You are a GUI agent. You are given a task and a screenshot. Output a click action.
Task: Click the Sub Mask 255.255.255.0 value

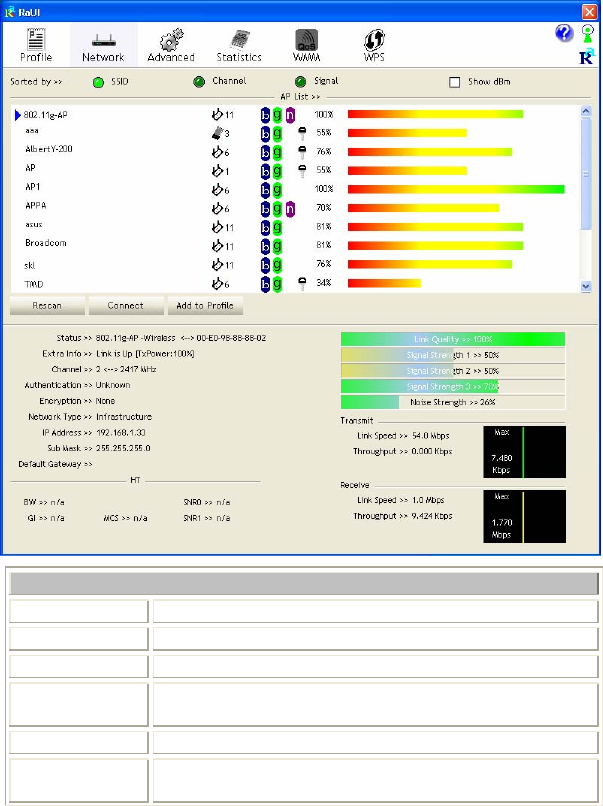[x=123, y=448]
